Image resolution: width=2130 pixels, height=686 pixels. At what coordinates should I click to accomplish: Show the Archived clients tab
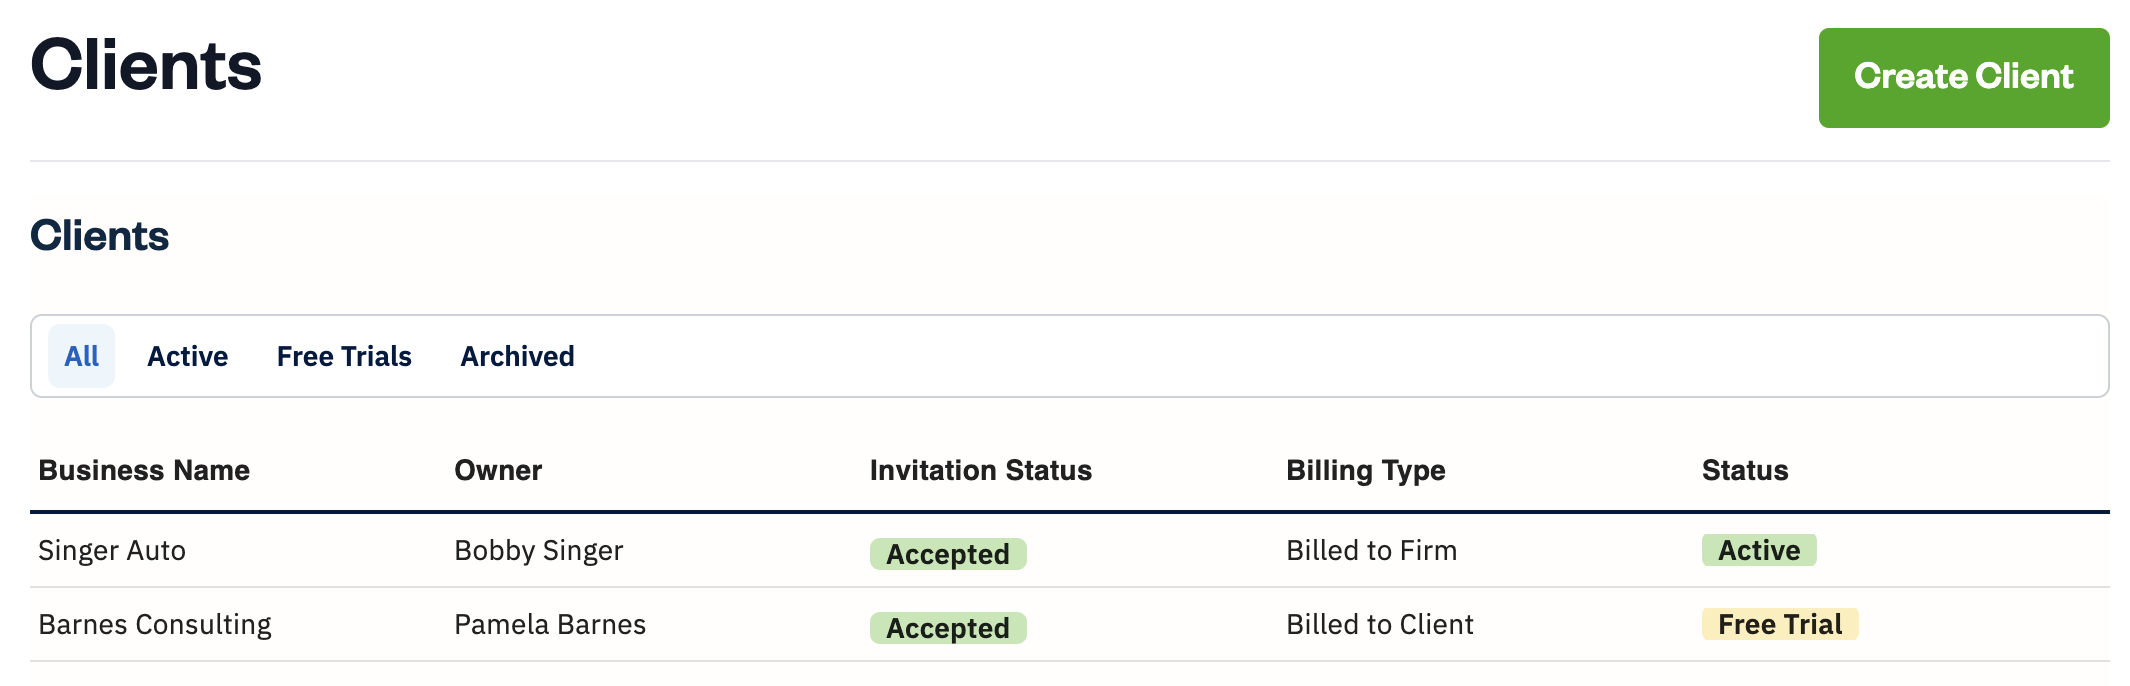[x=517, y=356]
